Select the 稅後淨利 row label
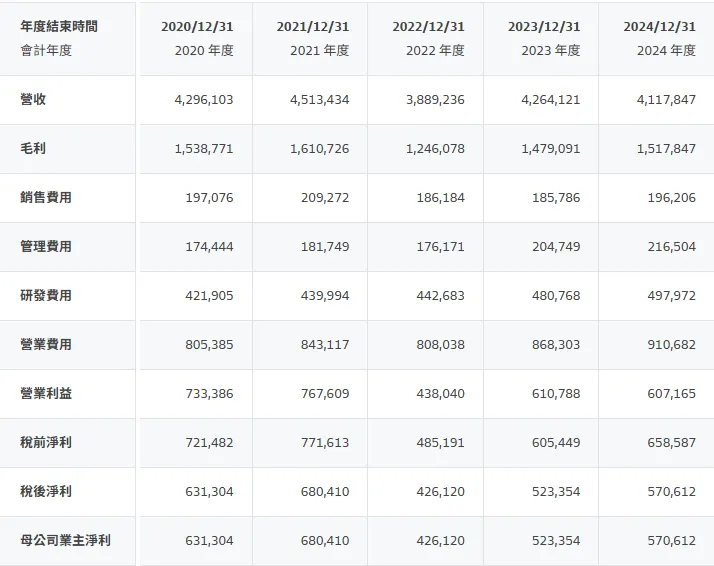 point(46,492)
